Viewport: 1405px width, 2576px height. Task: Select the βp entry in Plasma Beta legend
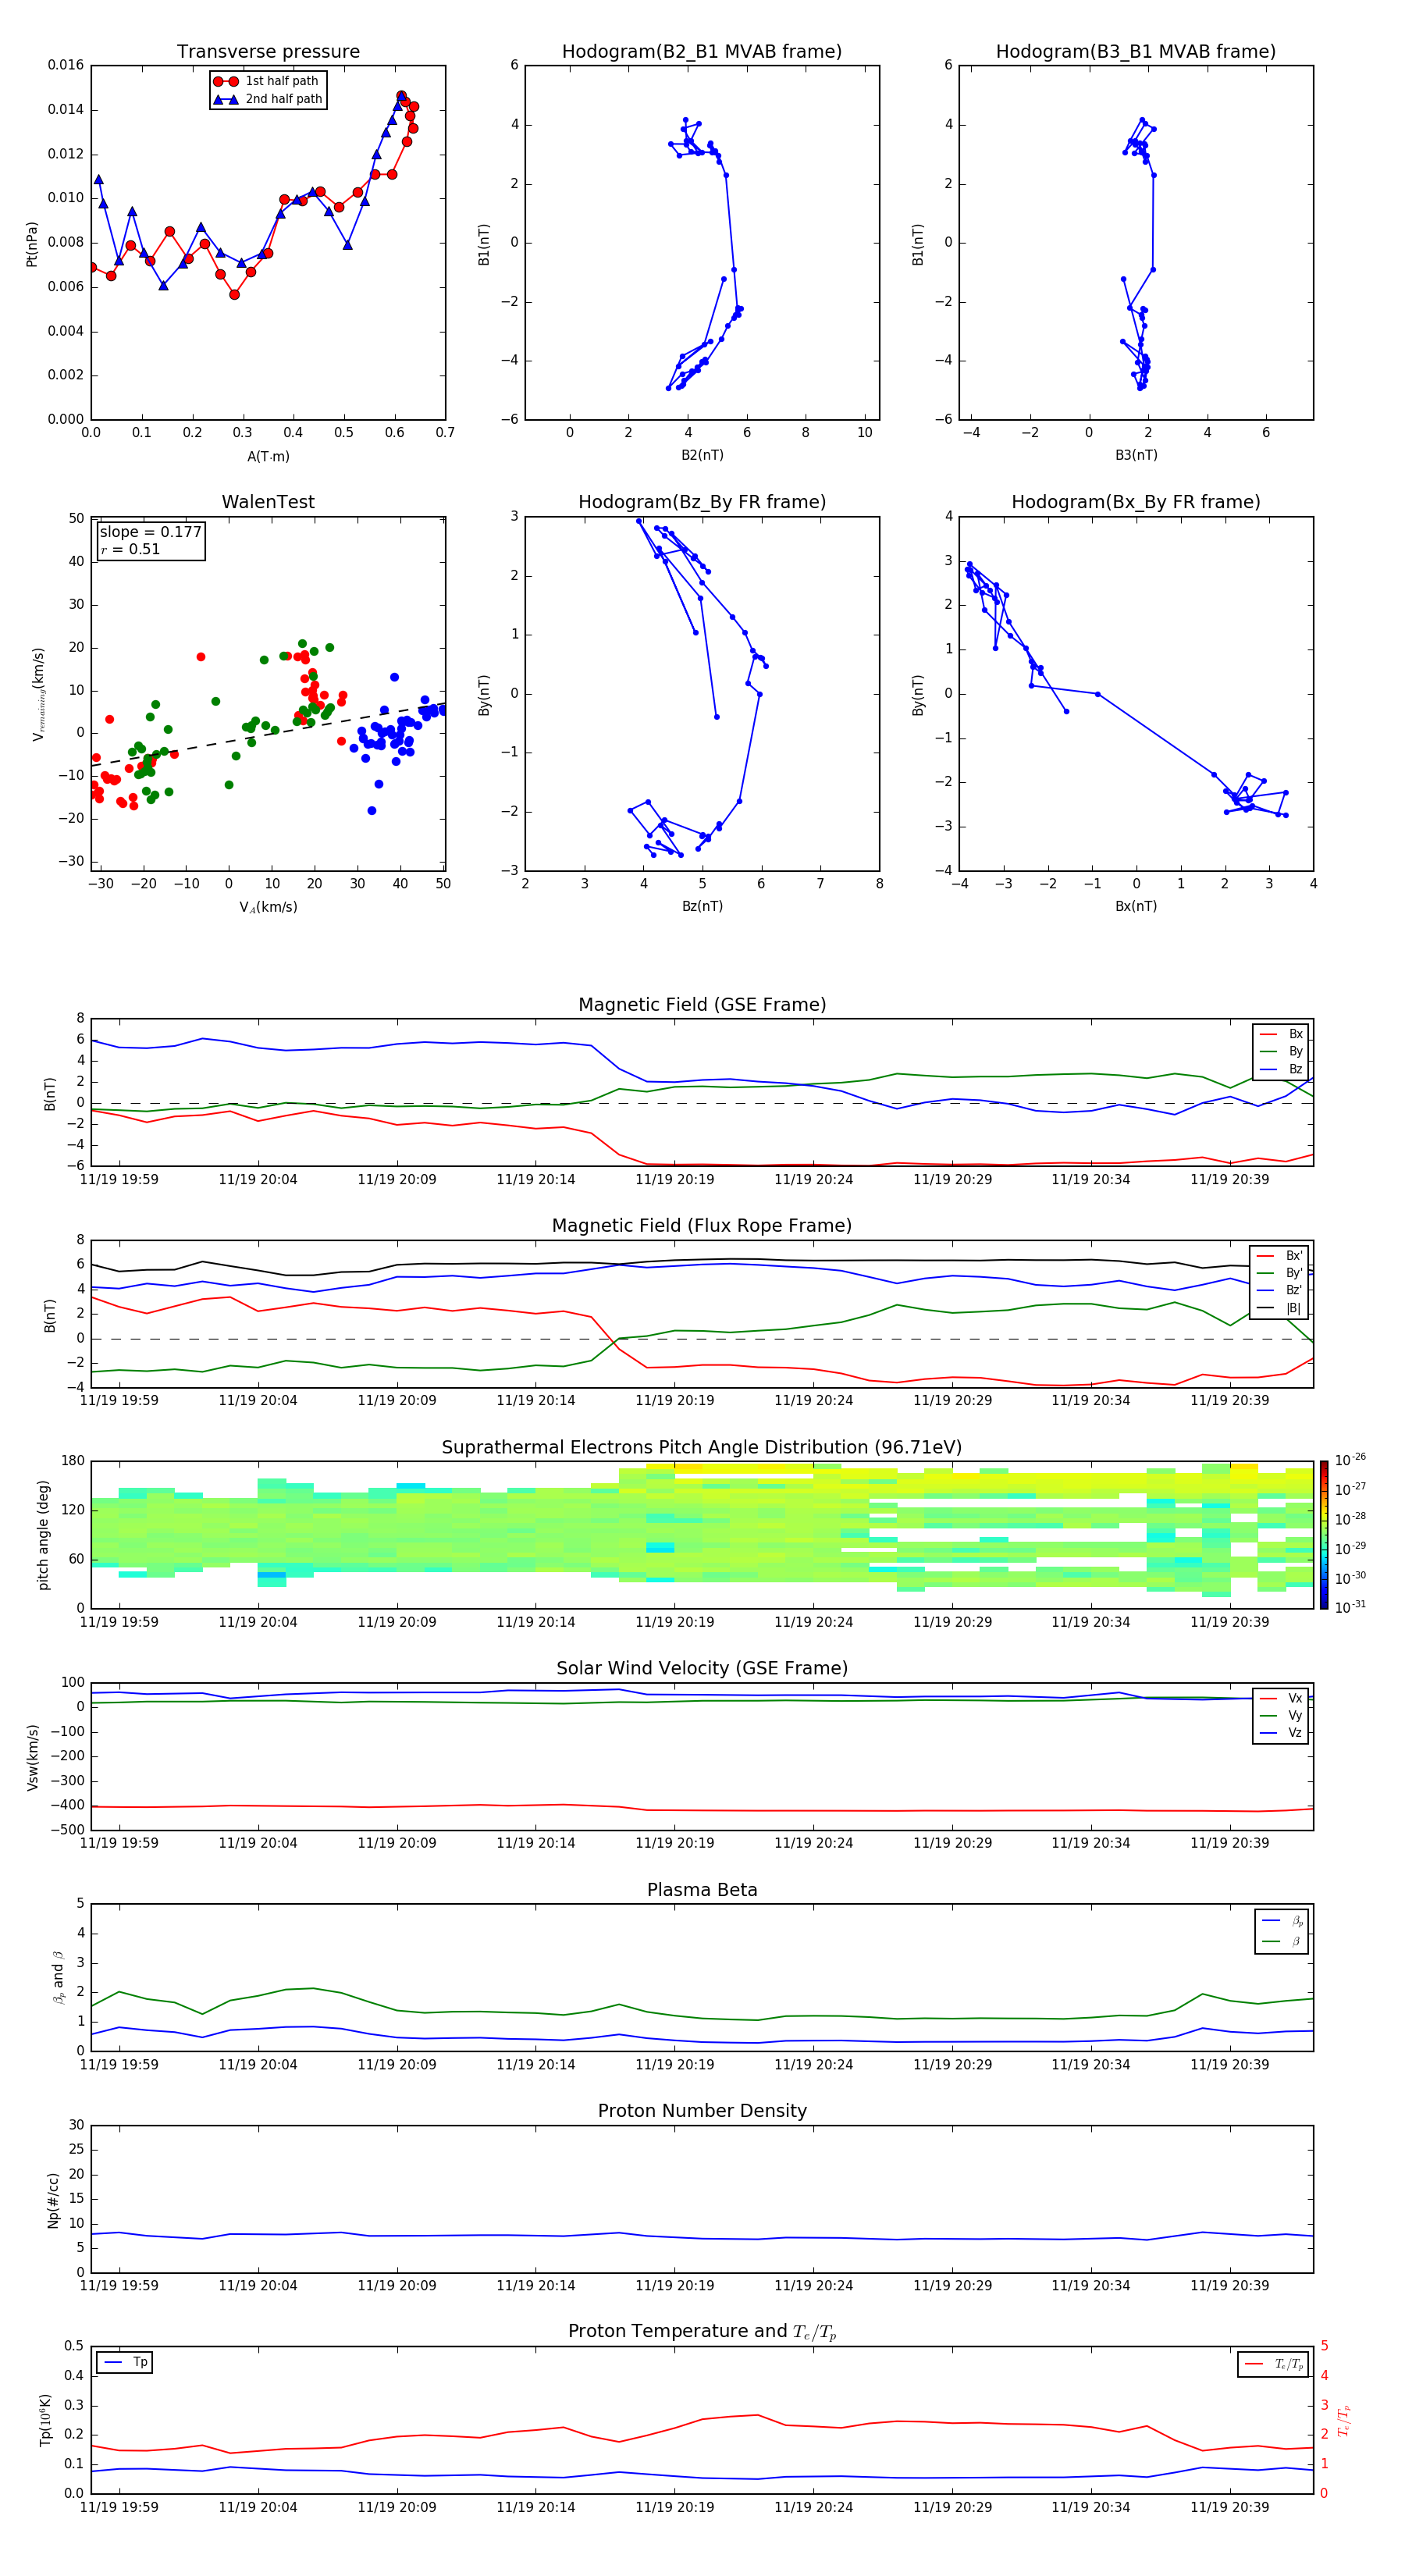pos(1283,1921)
